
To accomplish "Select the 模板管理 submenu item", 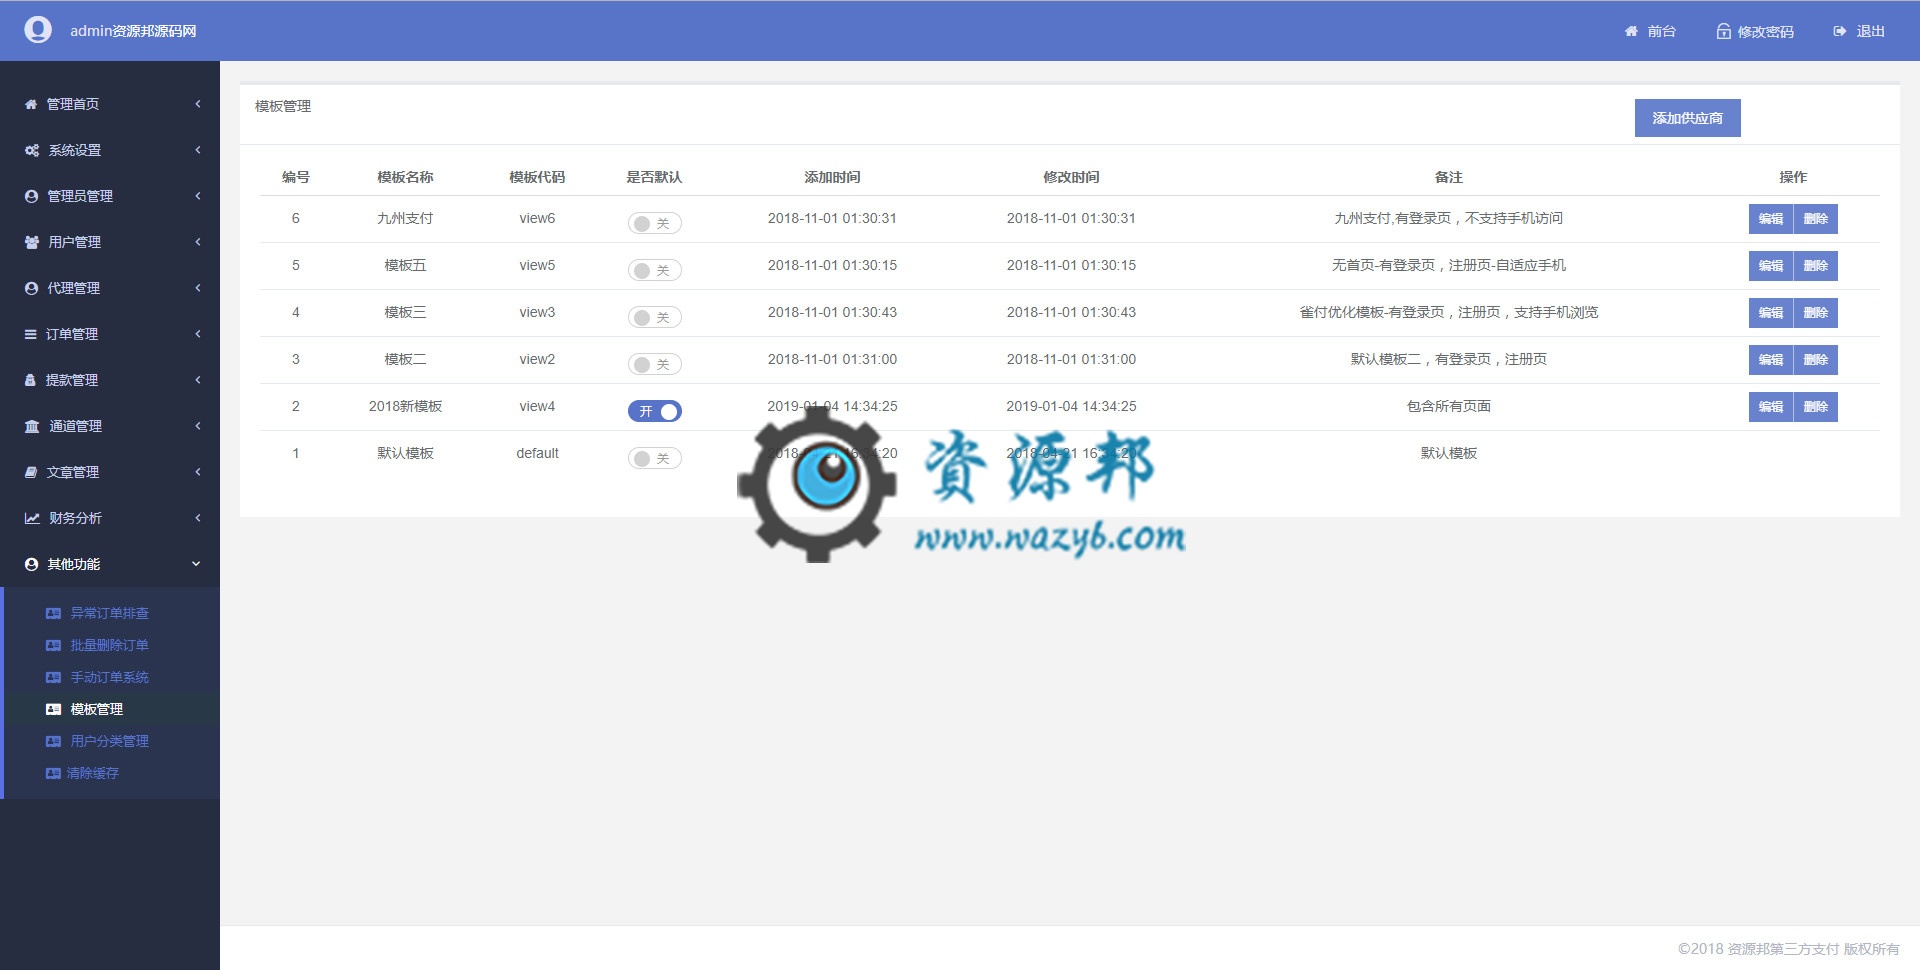I will [97, 709].
